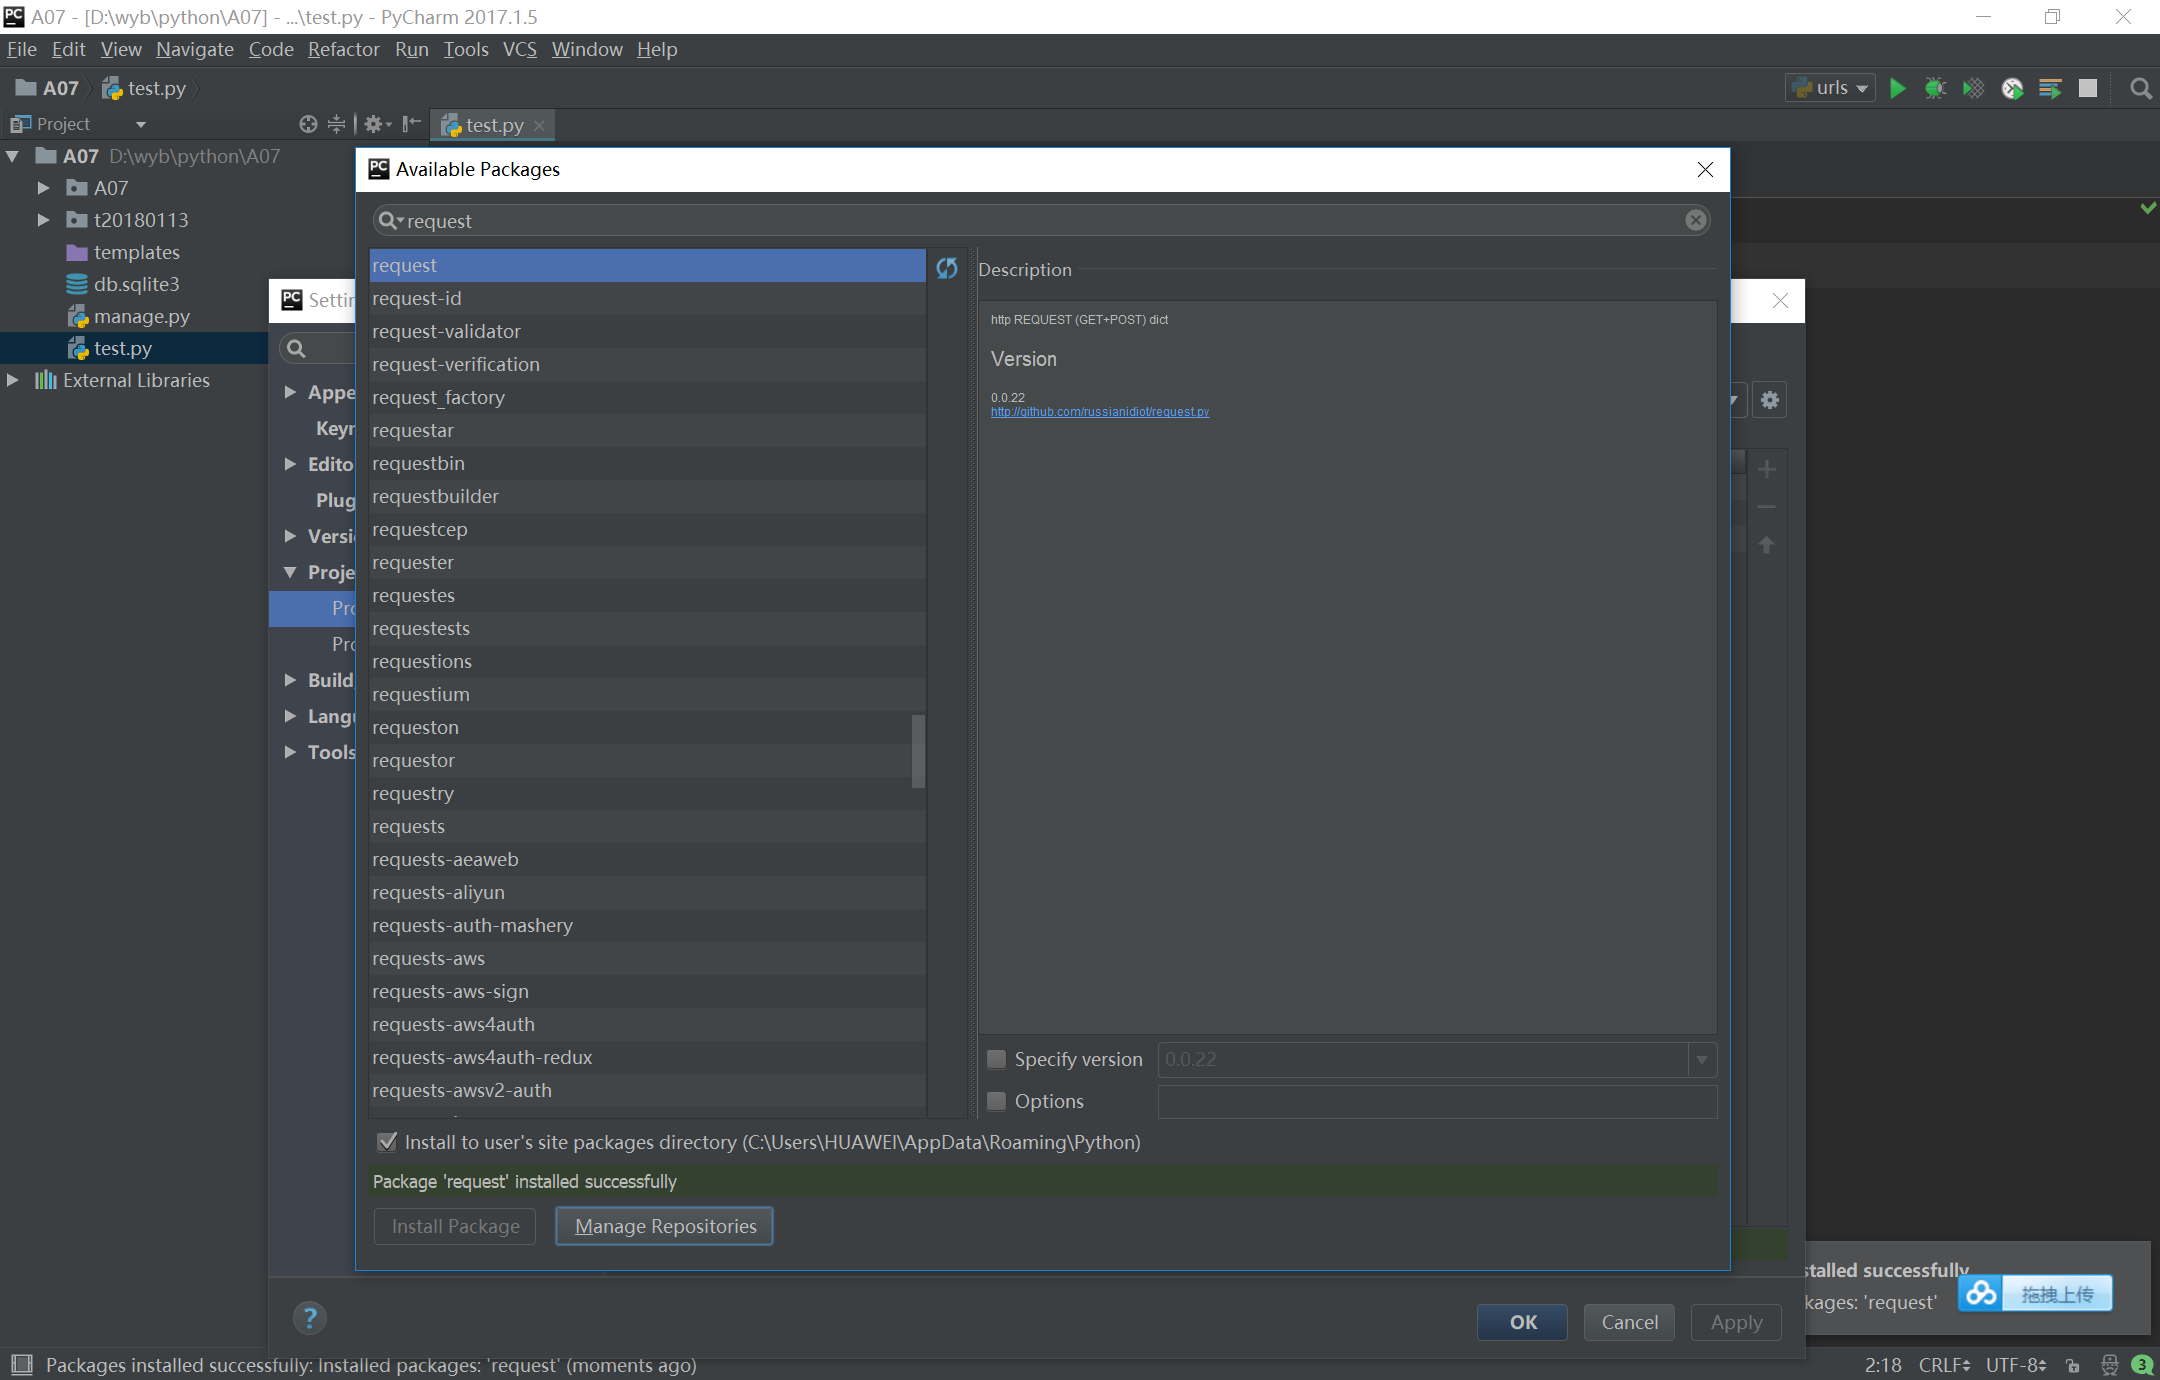
Task: Expand the t20180113 folder
Action: (x=43, y=220)
